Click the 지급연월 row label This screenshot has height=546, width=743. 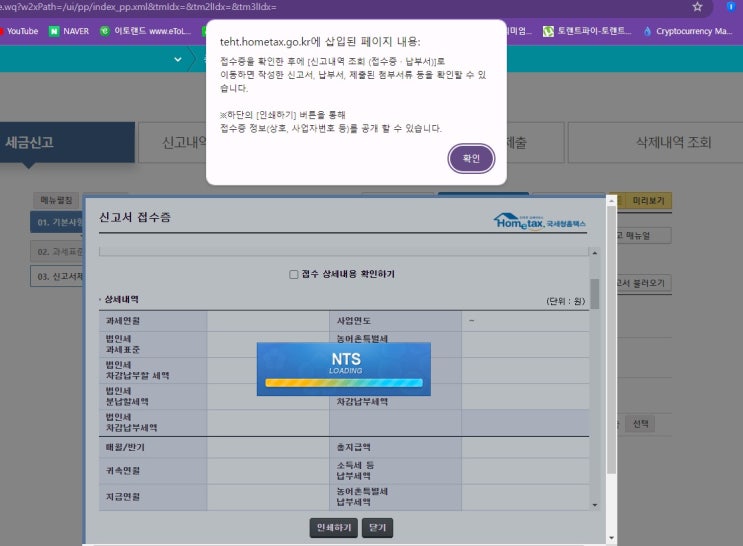[123, 497]
